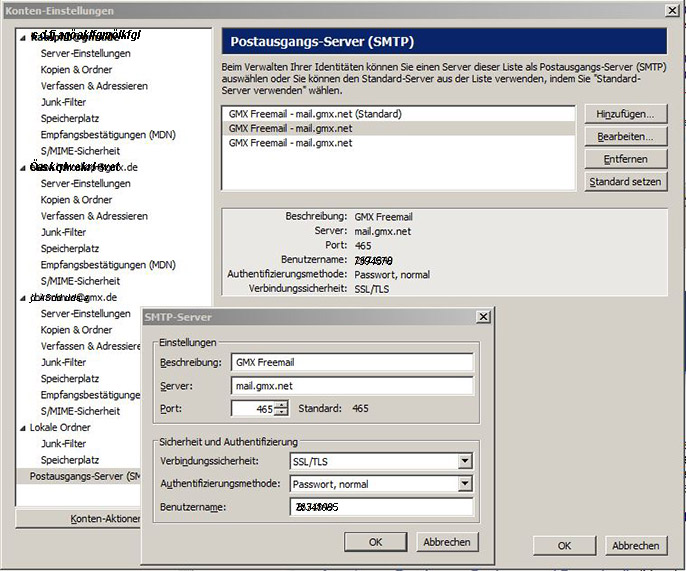Open the Verbindungssicherheit dropdown
Screen dimensions: 686x571
pos(464,461)
